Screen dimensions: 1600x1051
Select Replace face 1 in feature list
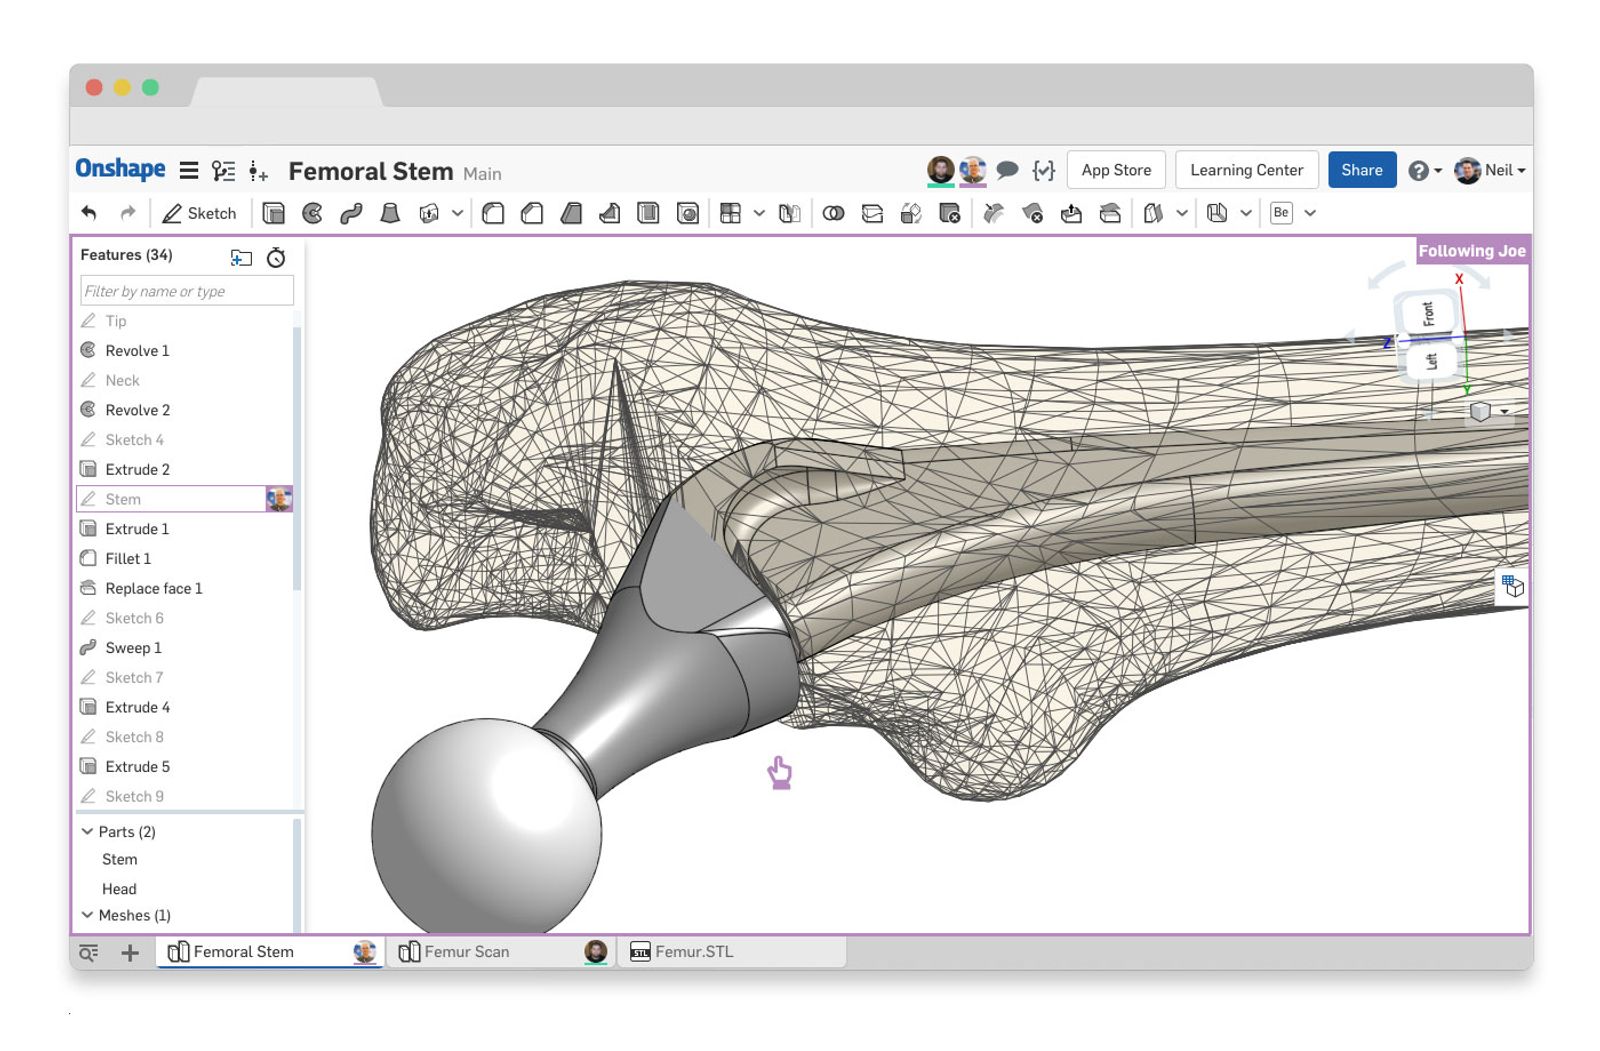point(153,588)
